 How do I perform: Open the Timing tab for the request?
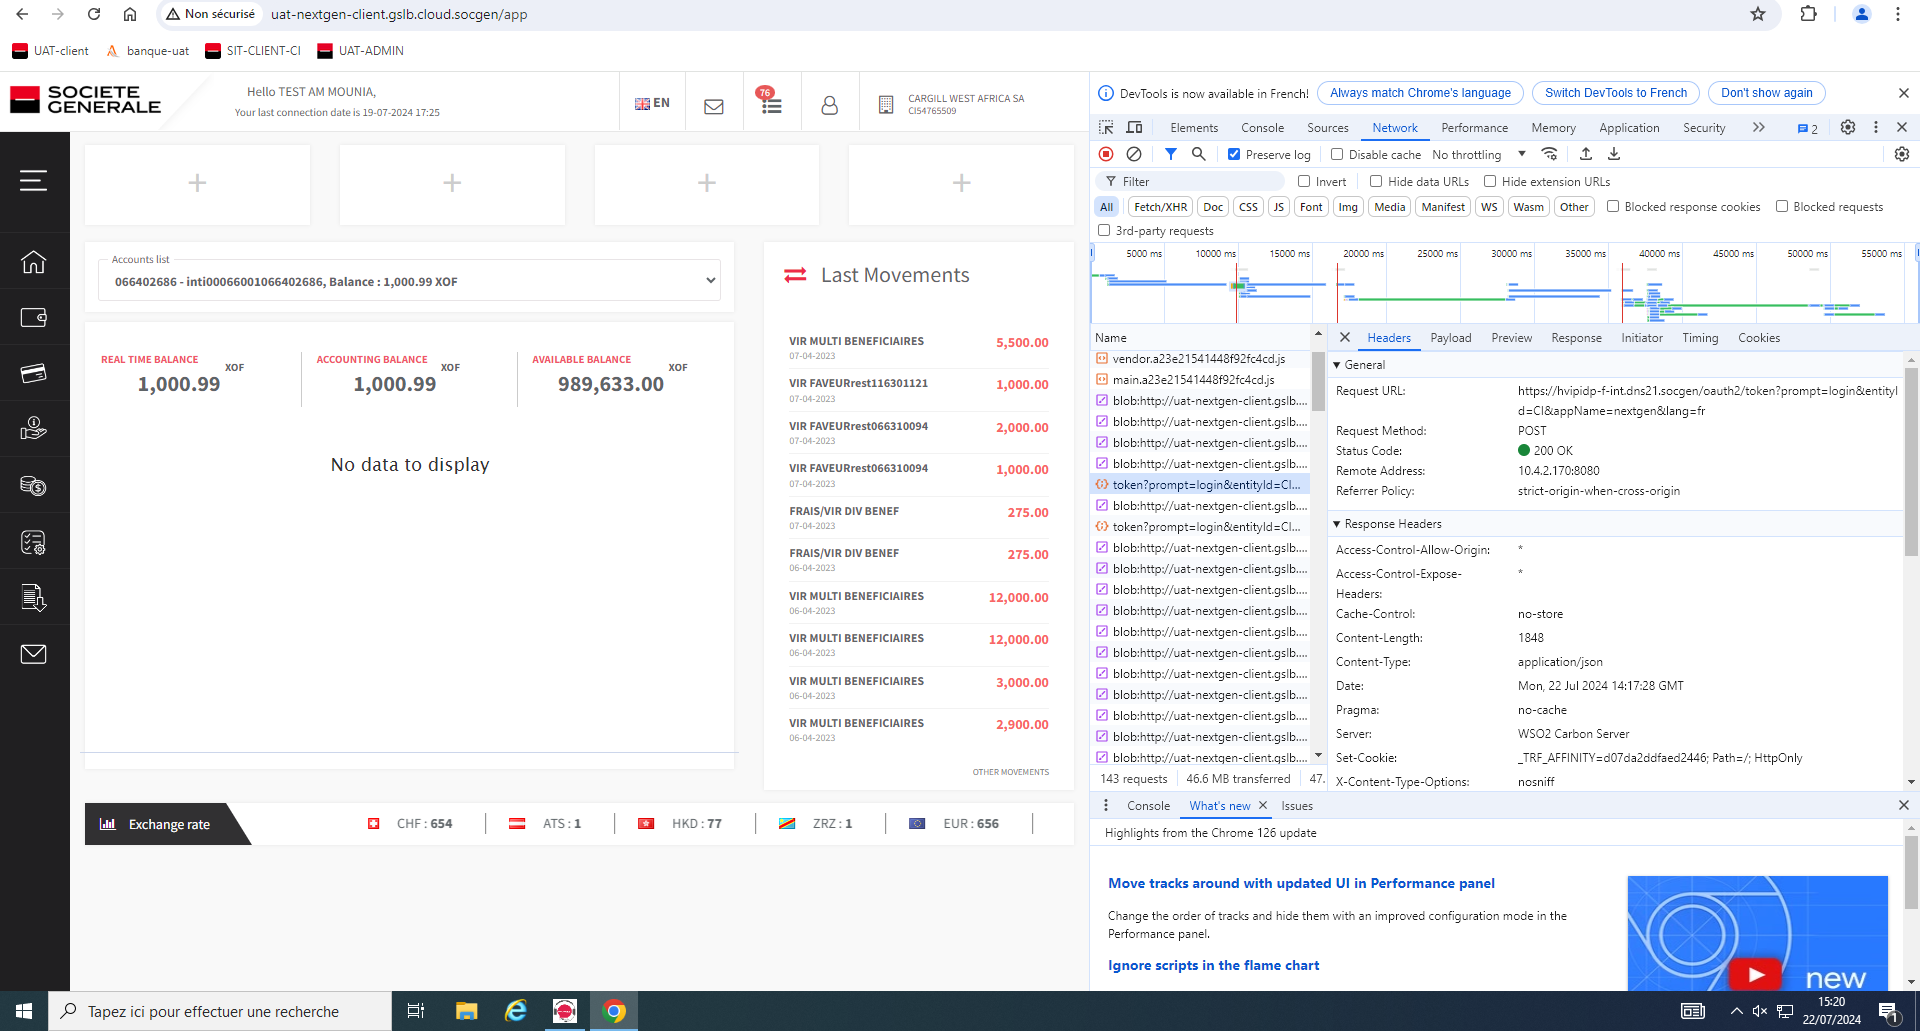click(1699, 338)
